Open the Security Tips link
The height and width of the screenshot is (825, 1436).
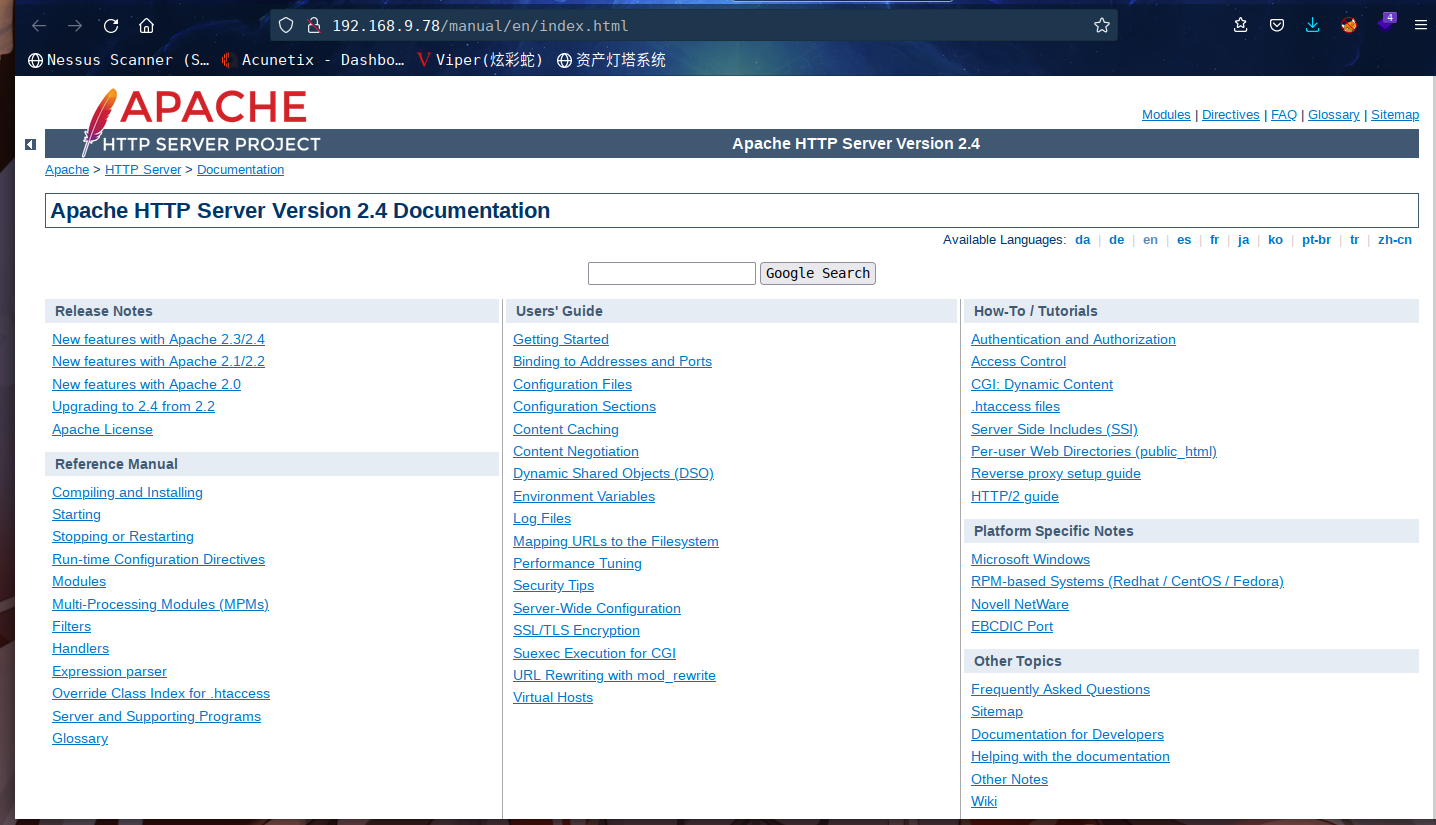click(x=553, y=585)
